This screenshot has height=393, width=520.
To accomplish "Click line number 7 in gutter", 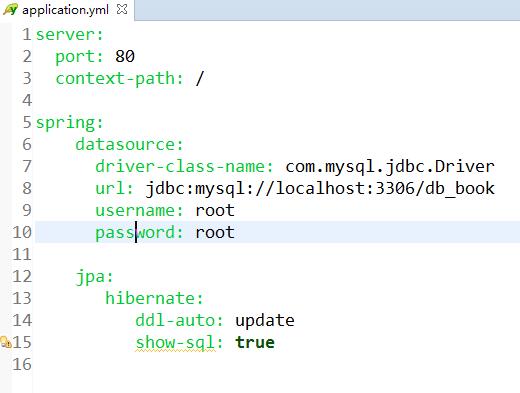I will 27,166.
